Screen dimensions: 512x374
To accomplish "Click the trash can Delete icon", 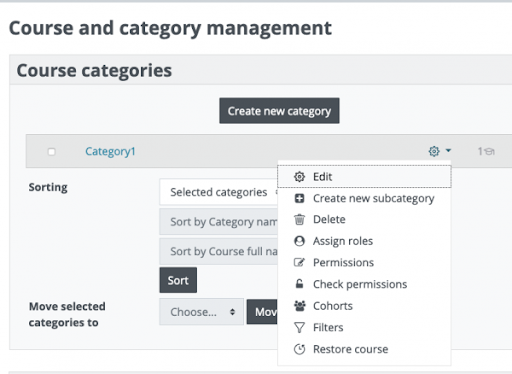I will [299, 220].
